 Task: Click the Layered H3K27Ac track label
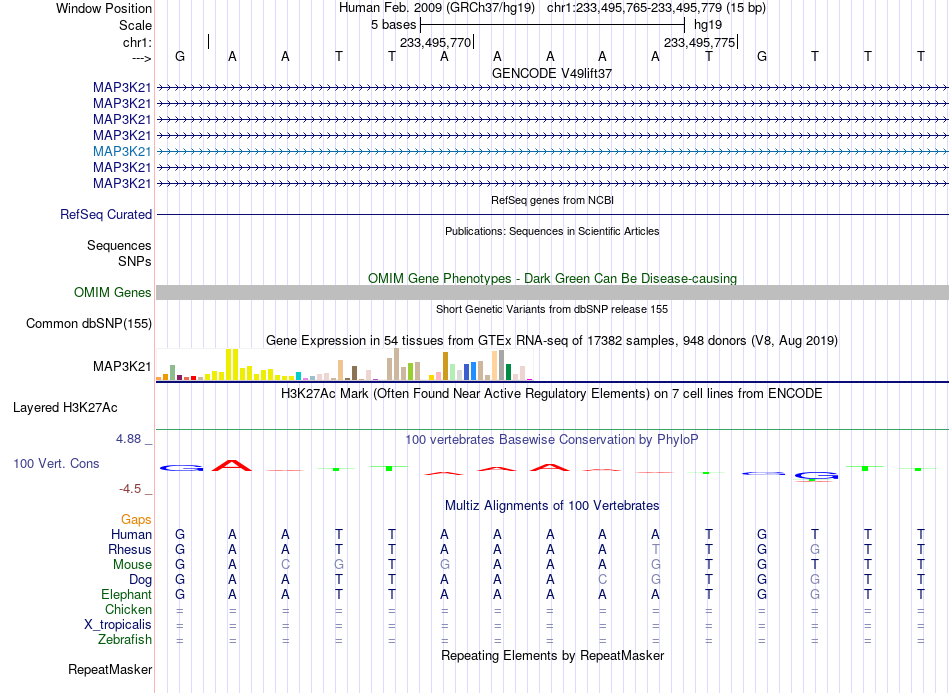click(x=65, y=408)
